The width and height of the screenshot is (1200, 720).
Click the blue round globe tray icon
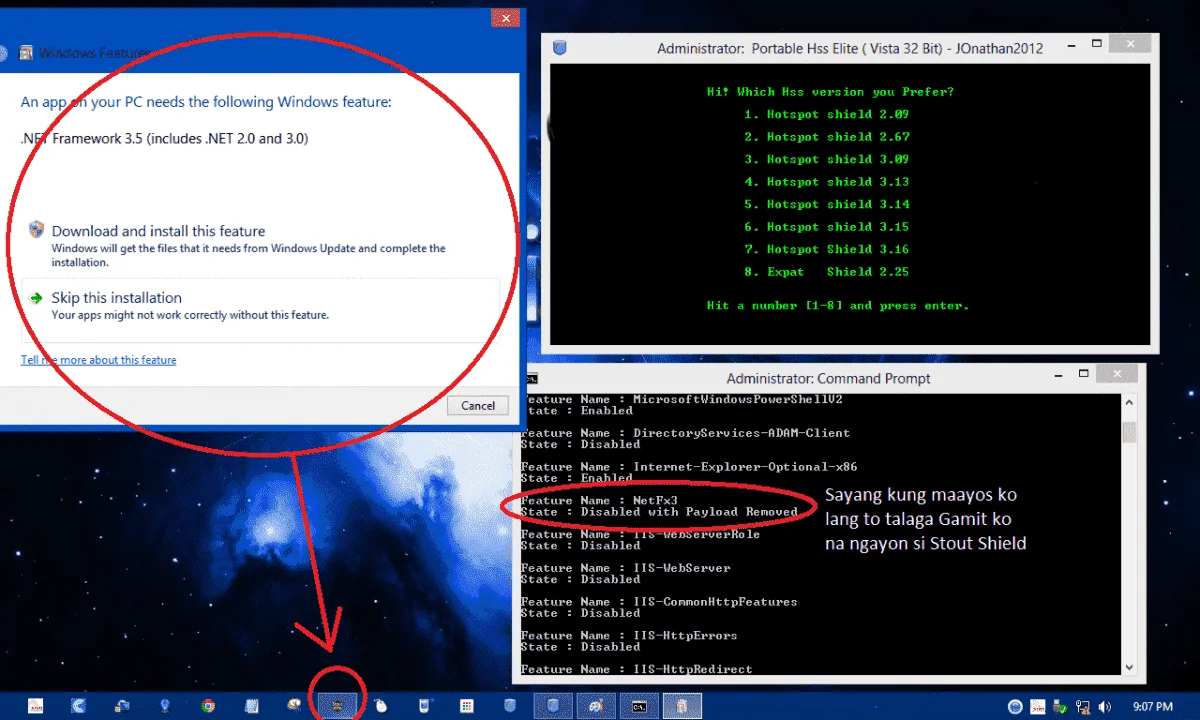tap(1015, 707)
